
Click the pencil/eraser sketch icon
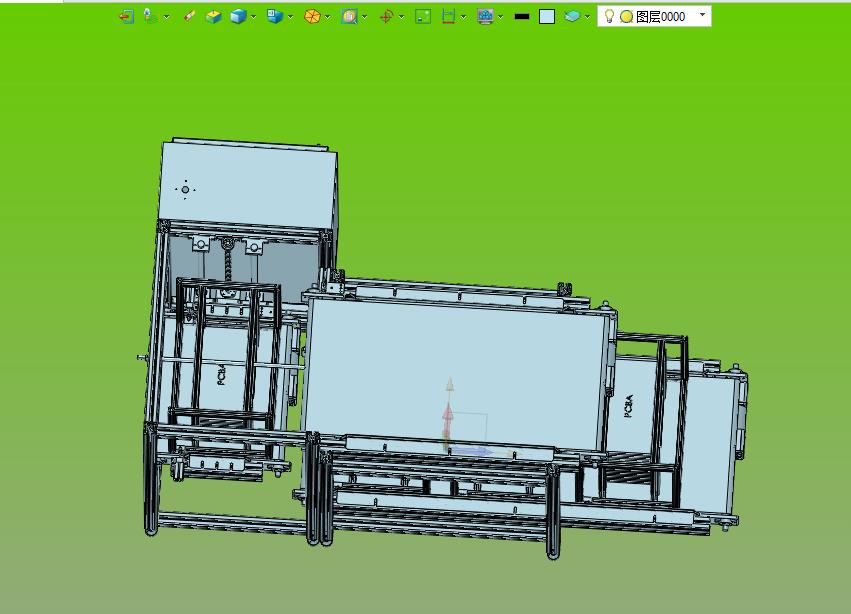(189, 17)
